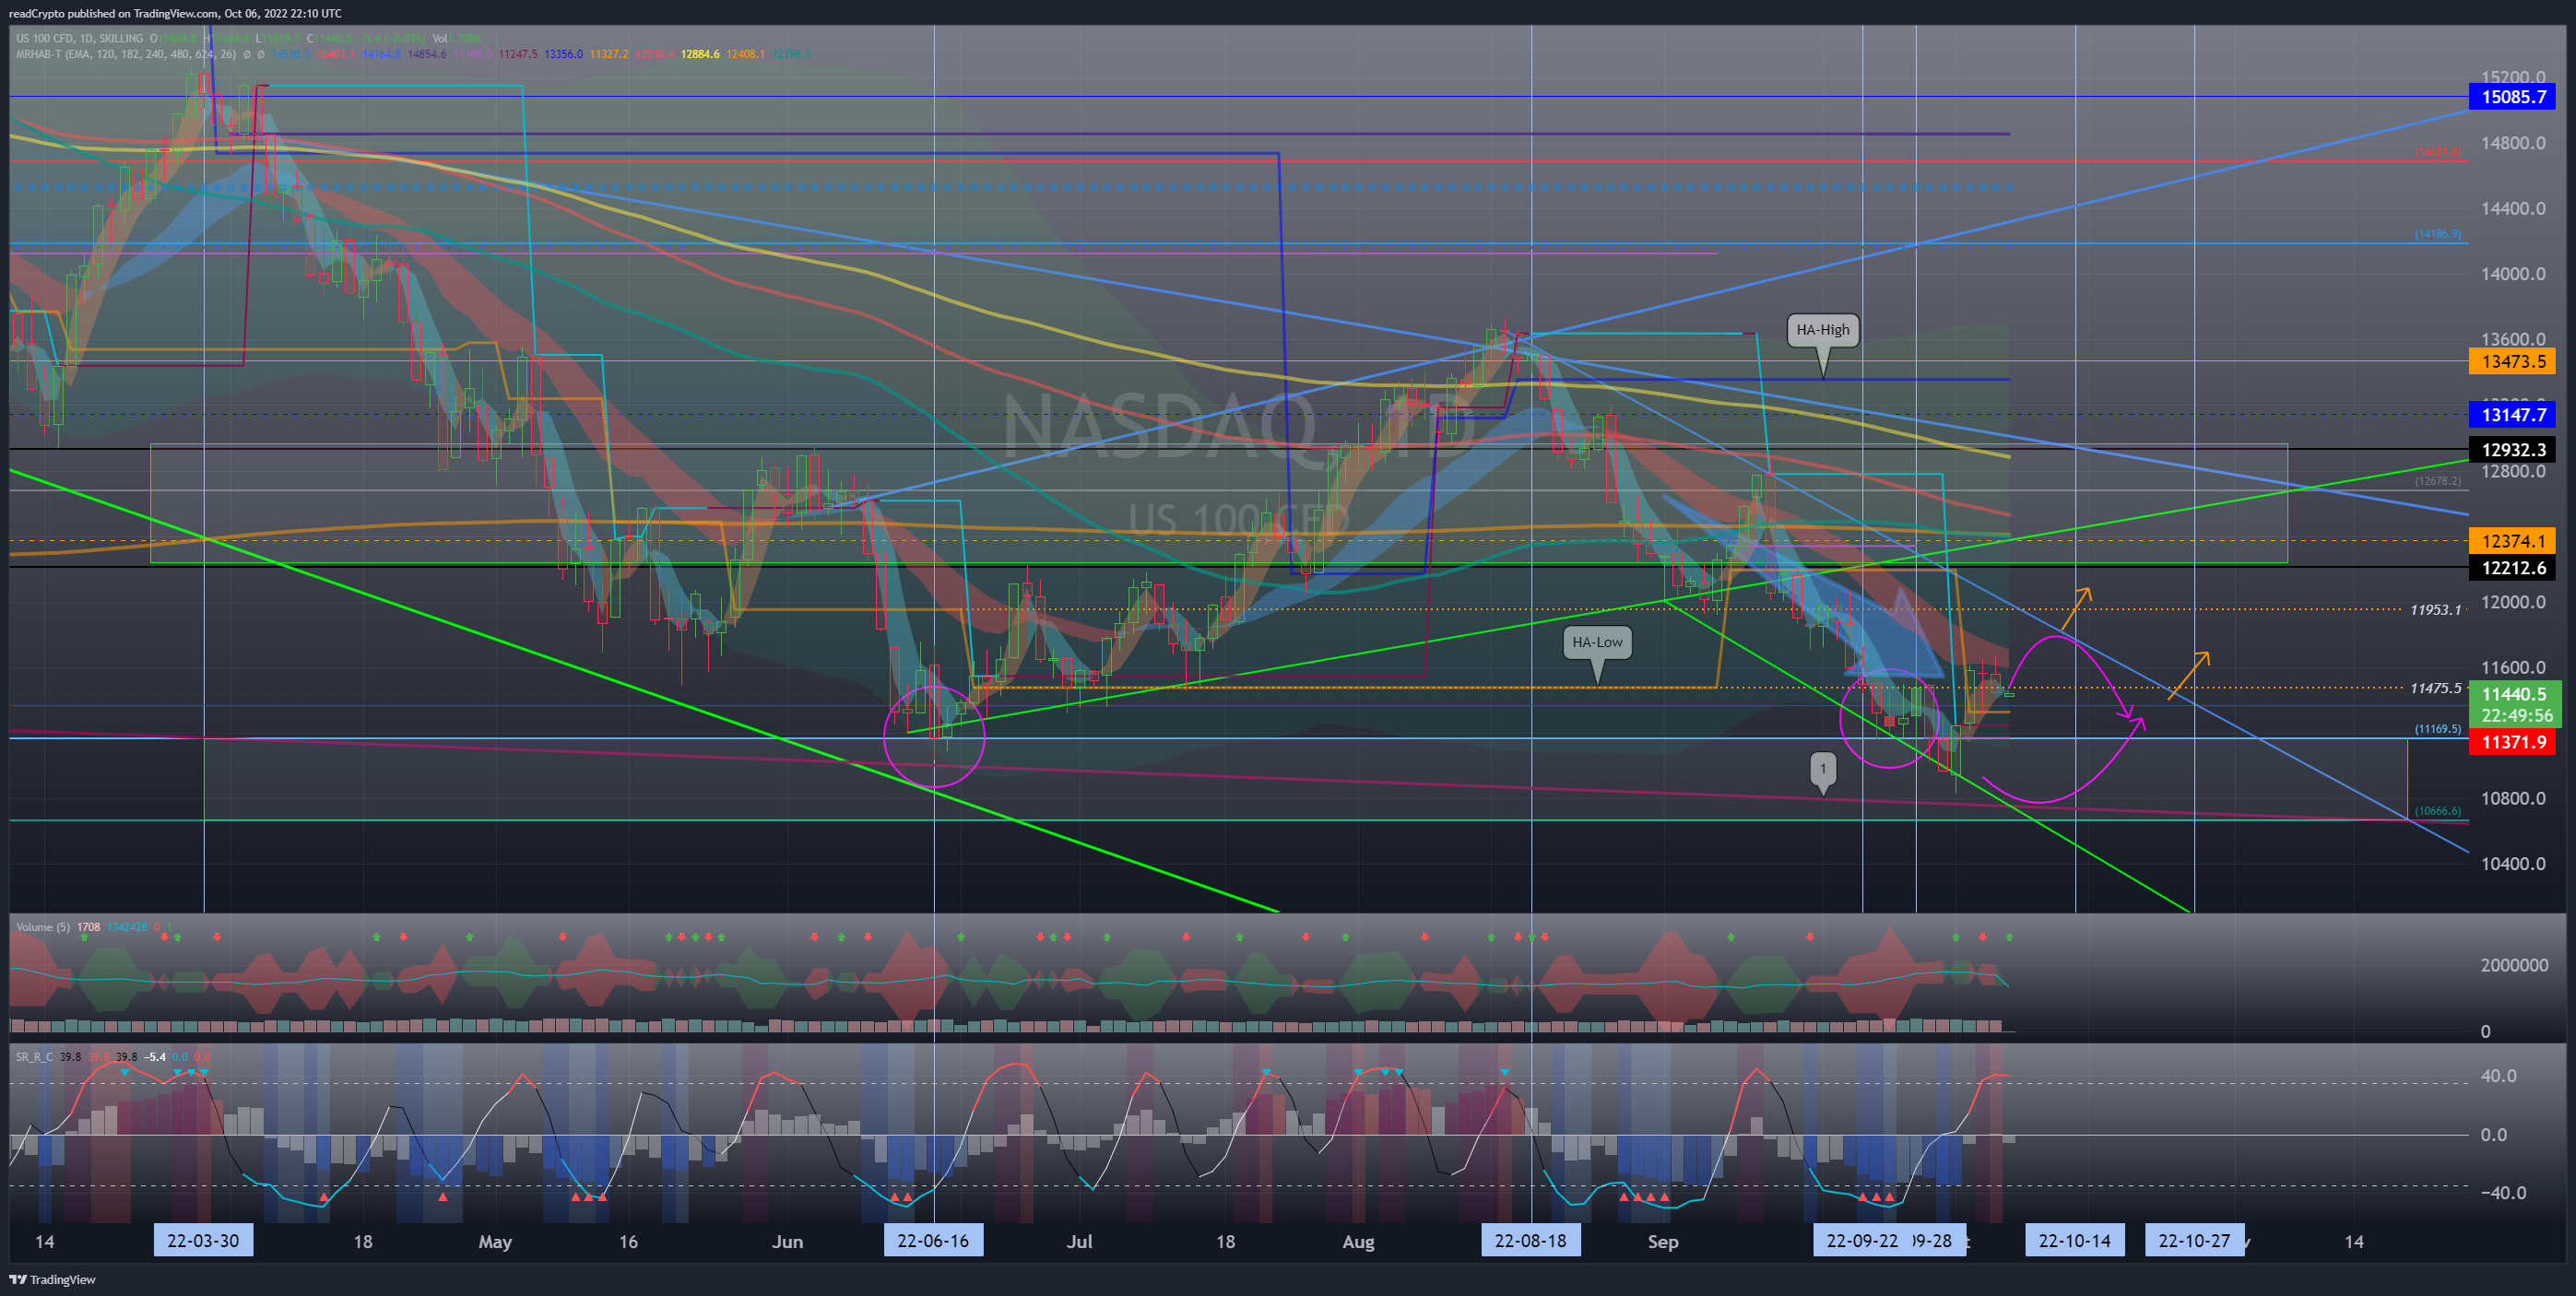Click the 13600.0 price axis tick

coord(2513,340)
